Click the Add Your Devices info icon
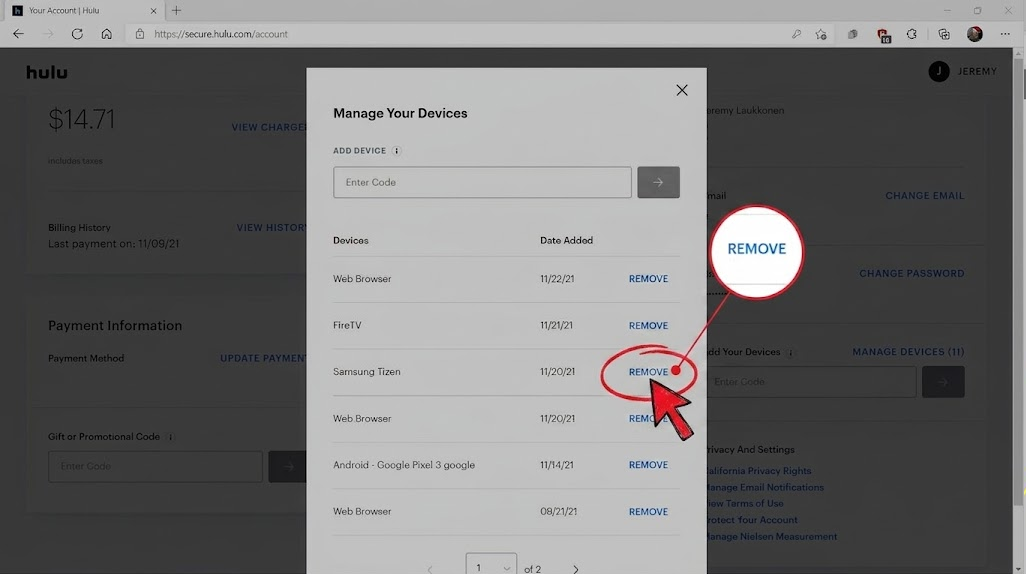The height and width of the screenshot is (574, 1026). pyautogui.click(x=790, y=352)
